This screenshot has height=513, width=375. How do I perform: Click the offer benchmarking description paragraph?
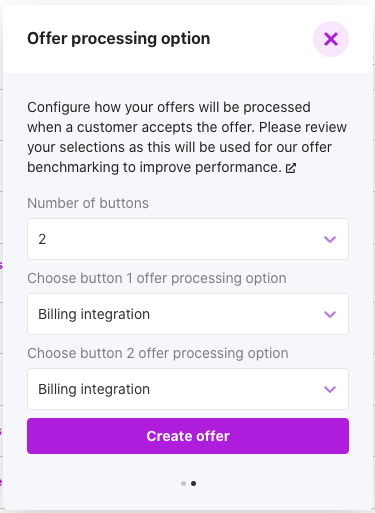coord(187,137)
